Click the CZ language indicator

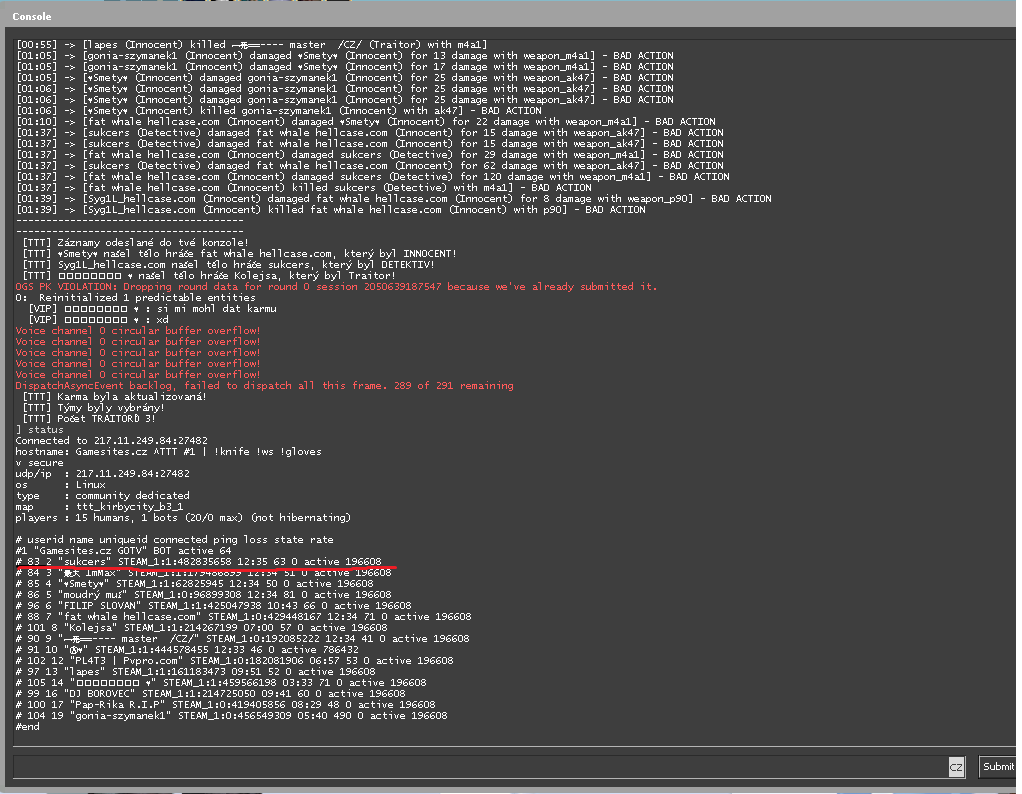(956, 767)
